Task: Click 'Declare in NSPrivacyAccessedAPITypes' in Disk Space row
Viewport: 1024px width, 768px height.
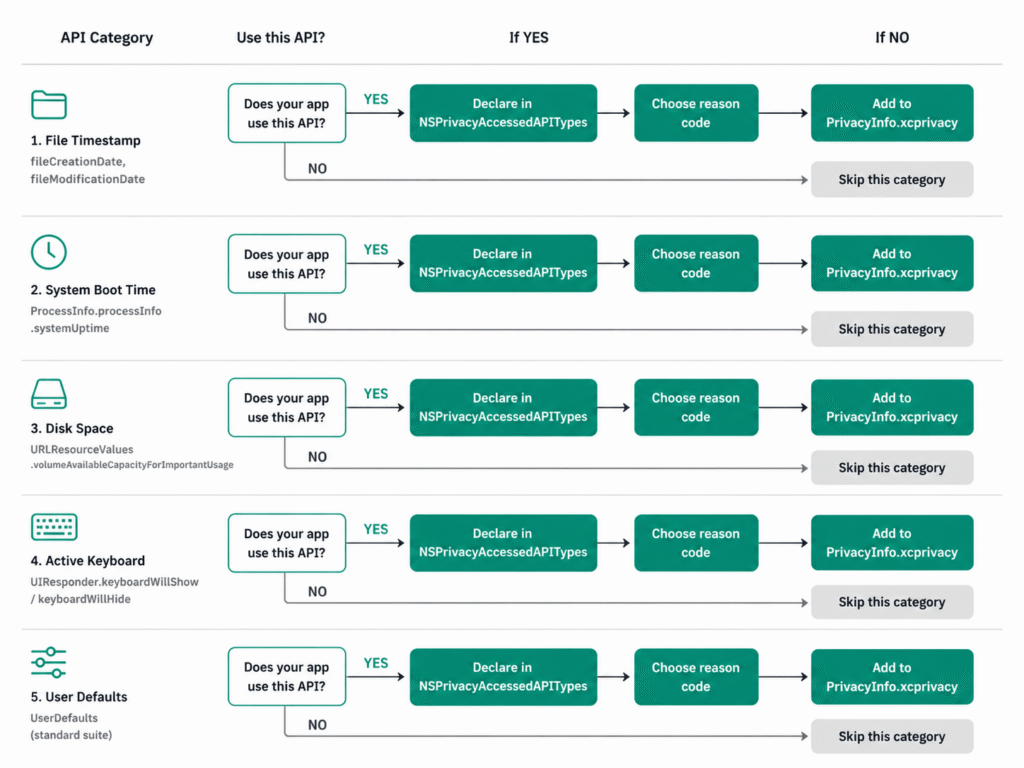Action: 503,408
